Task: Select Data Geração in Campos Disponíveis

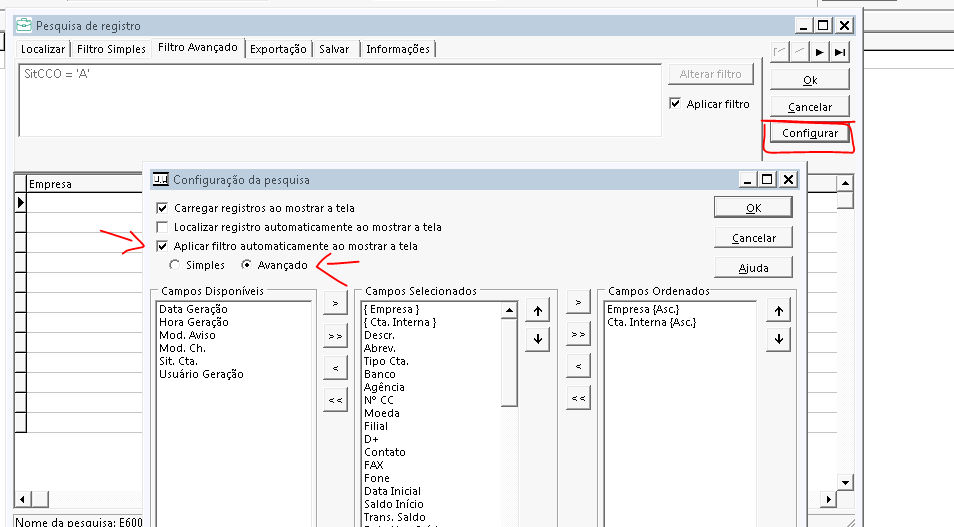Action: point(193,309)
